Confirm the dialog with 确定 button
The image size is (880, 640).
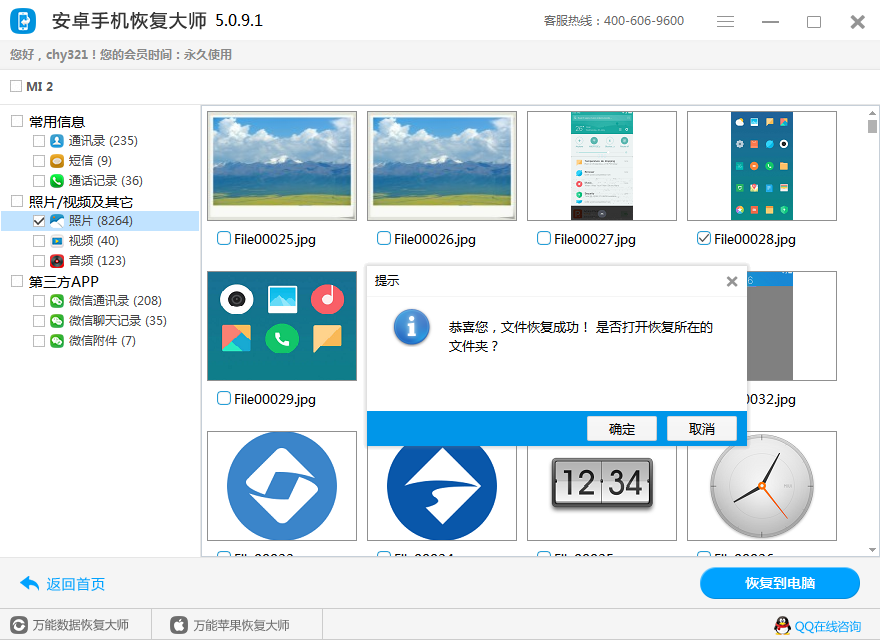[x=621, y=428]
